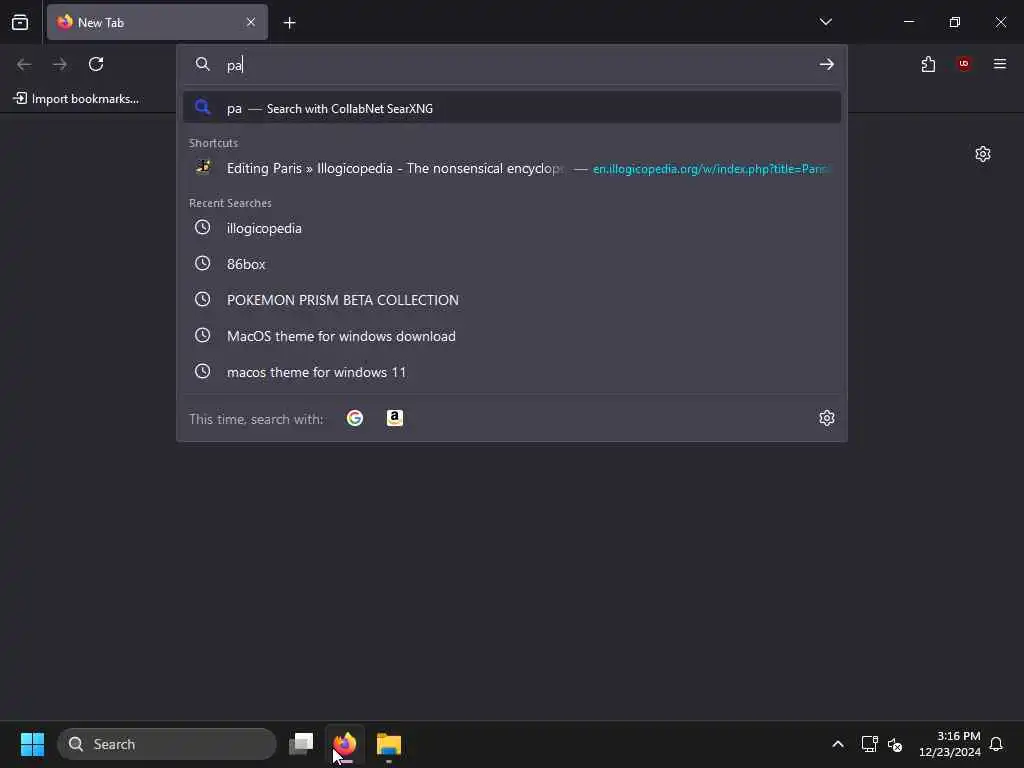The image size is (1024, 768).
Task: Open the network status tray icon
Action: click(x=869, y=744)
